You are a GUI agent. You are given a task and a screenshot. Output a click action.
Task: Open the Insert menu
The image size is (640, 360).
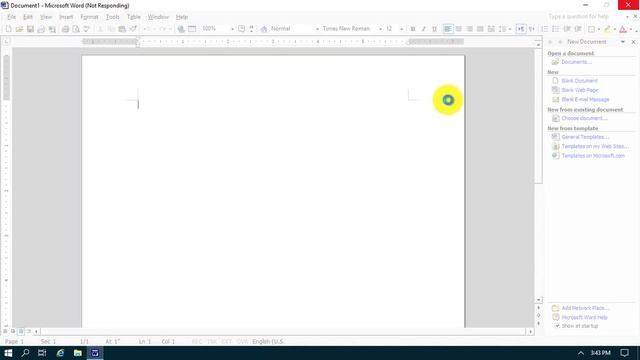66,17
